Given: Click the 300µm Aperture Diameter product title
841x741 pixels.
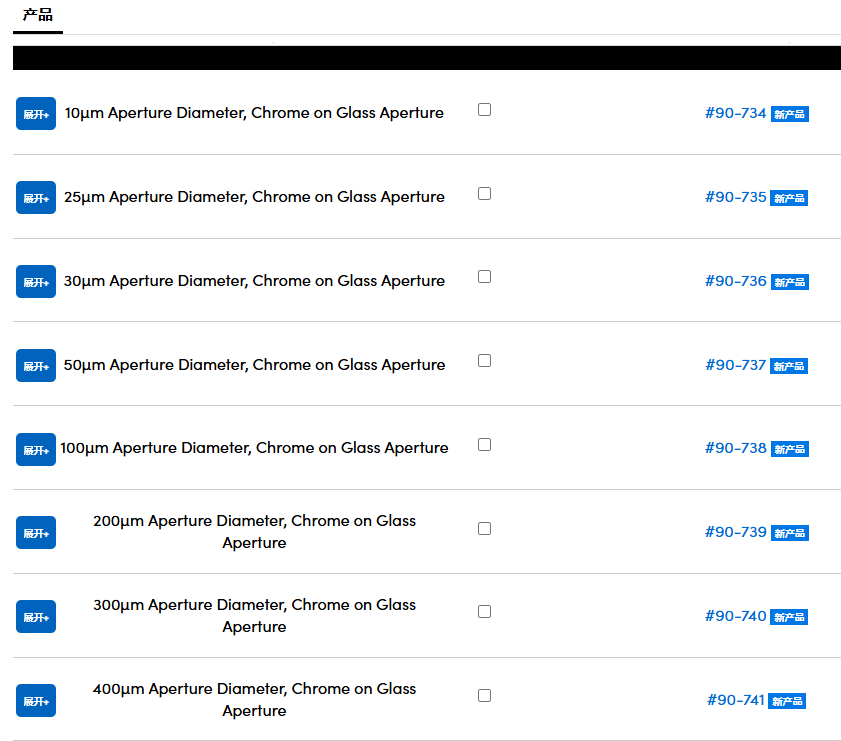Looking at the screenshot, I should coord(254,616).
